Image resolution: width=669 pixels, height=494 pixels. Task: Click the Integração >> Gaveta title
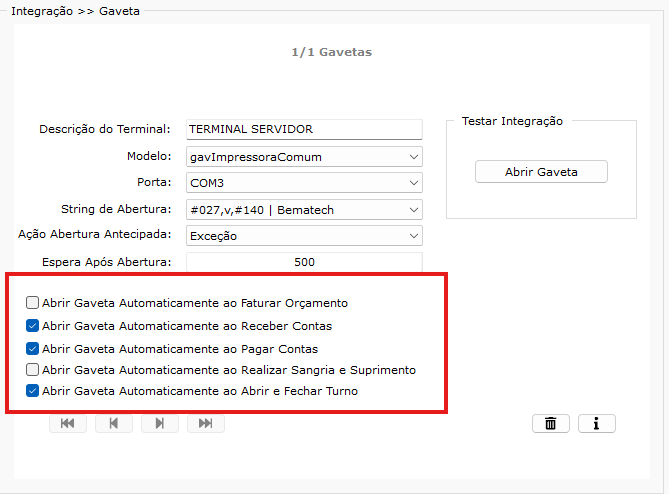[76, 11]
